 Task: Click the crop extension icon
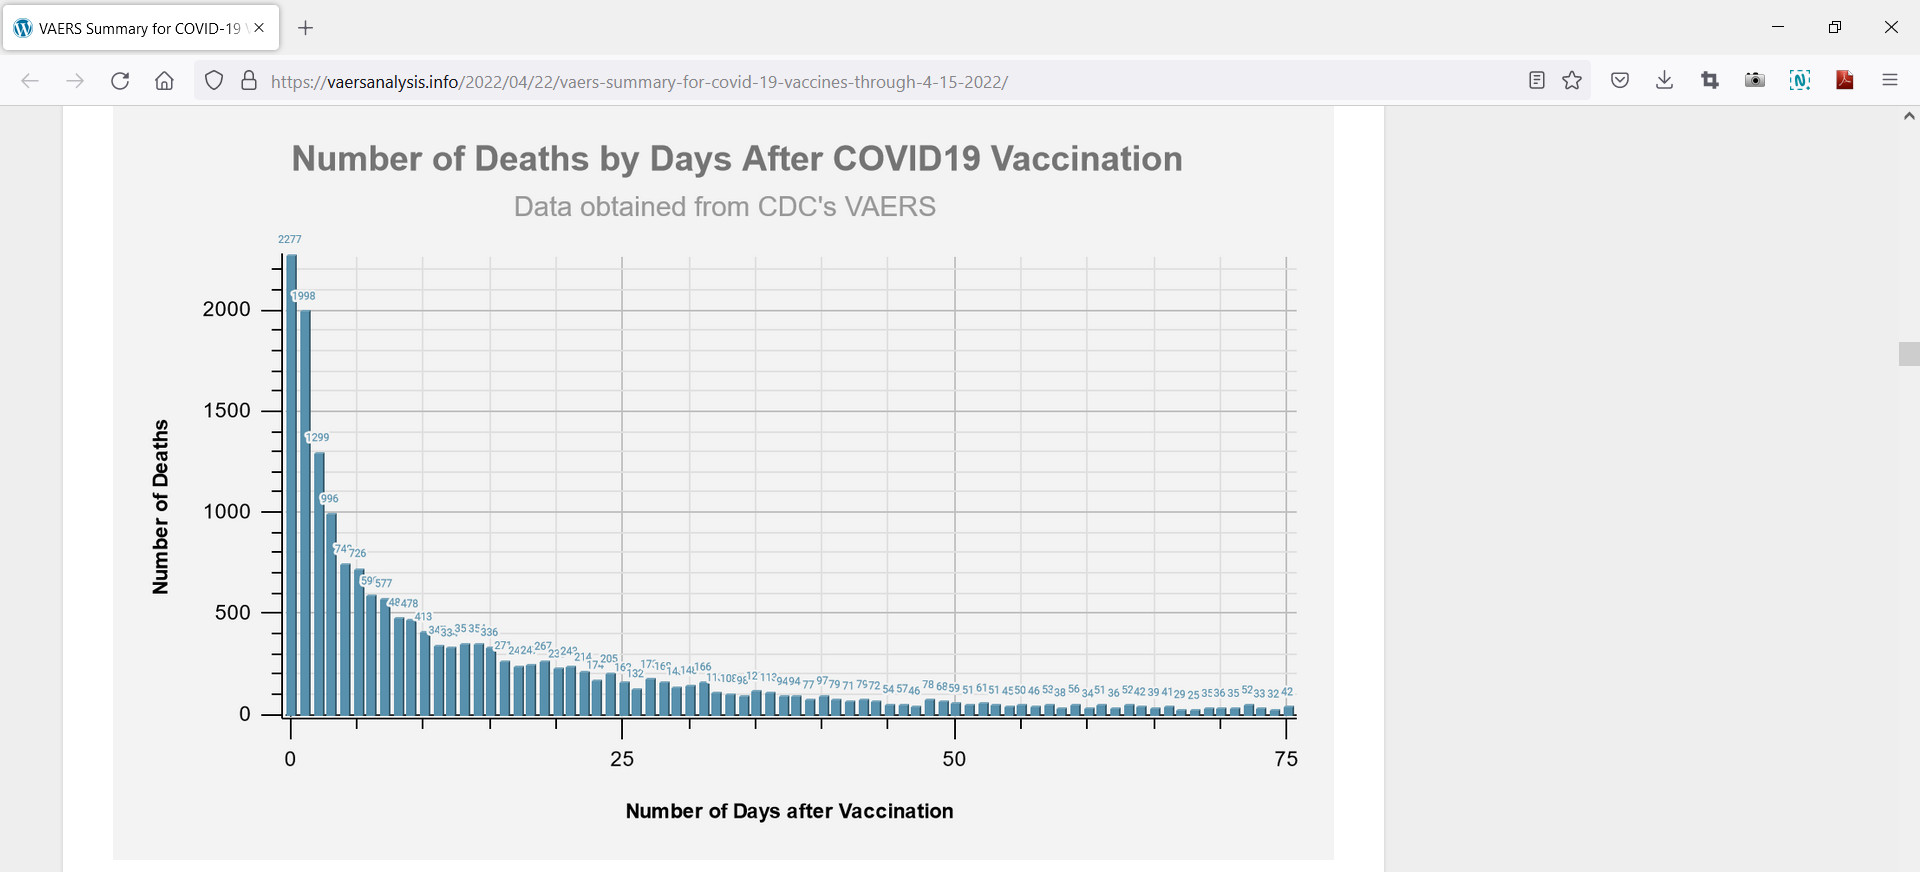coord(1709,81)
